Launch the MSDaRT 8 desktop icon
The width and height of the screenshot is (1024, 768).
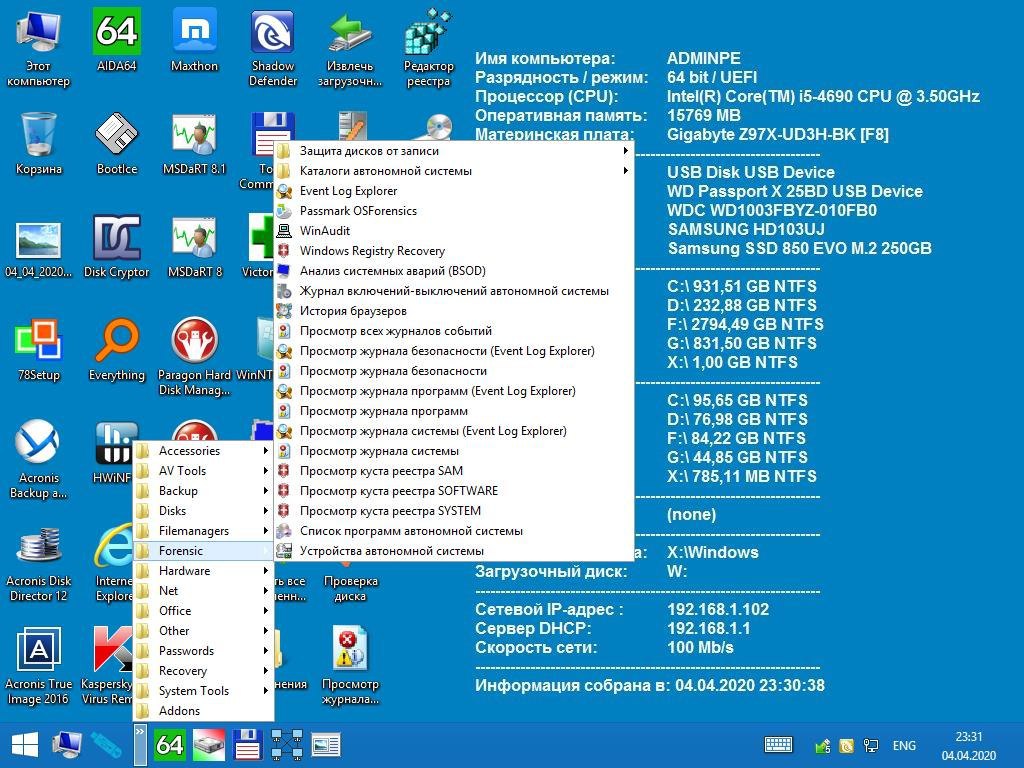194,246
